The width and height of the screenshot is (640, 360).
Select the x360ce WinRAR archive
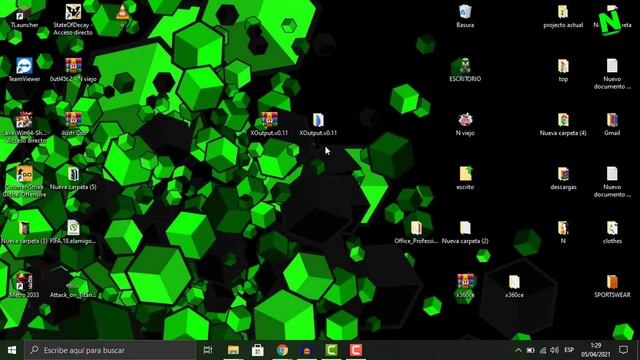tap(465, 282)
